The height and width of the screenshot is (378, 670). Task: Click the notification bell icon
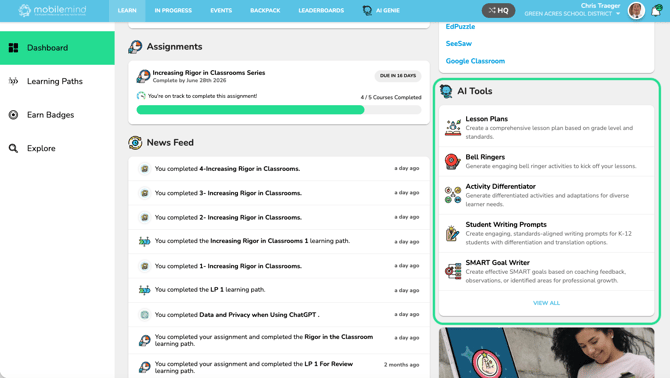click(x=656, y=11)
